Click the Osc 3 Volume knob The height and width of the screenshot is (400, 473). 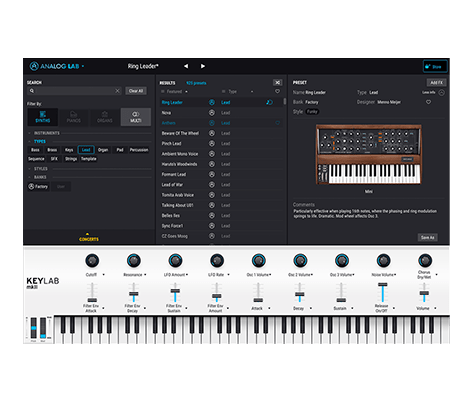342,261
